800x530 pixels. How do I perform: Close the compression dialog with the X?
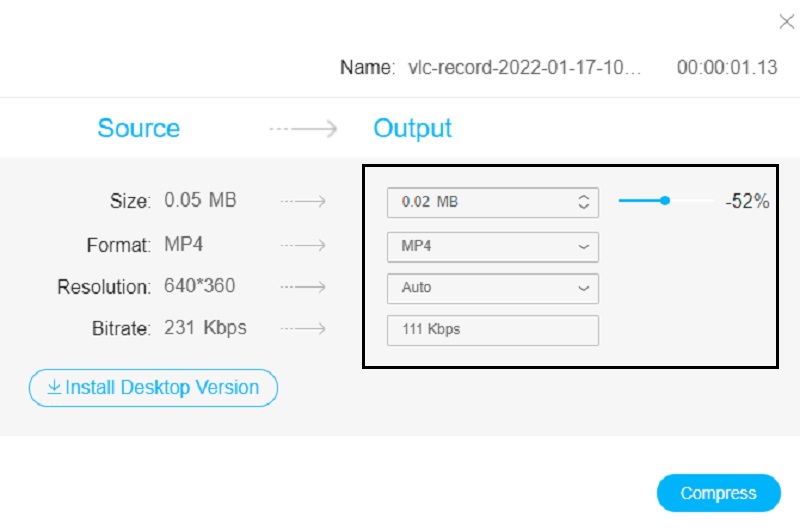786,22
